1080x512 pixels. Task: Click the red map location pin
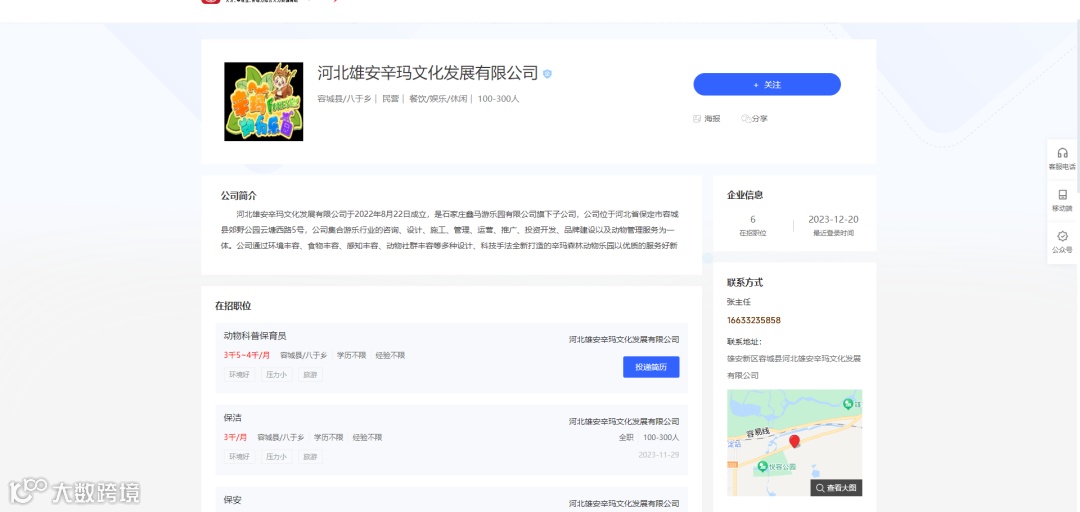[x=794, y=441]
